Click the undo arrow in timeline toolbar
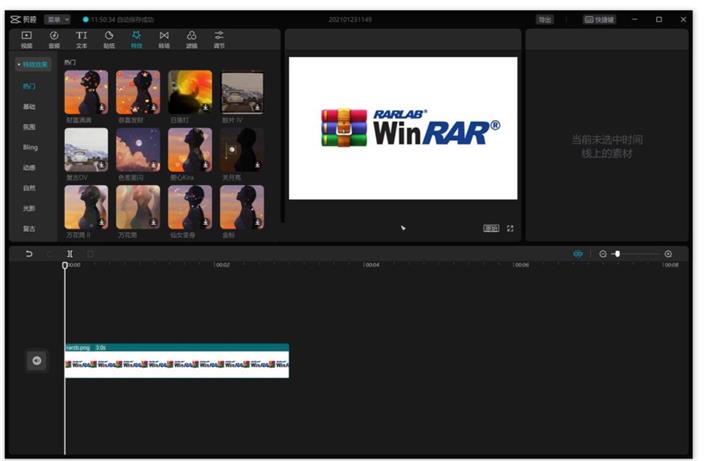Screen dimensions: 728x461 (29, 253)
